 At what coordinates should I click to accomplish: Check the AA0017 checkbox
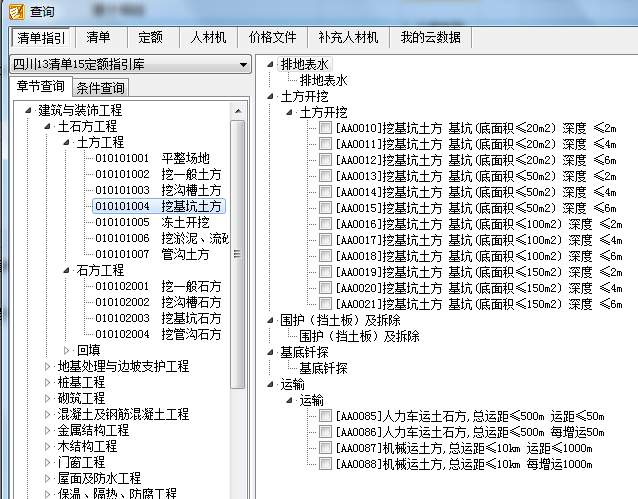[x=325, y=240]
